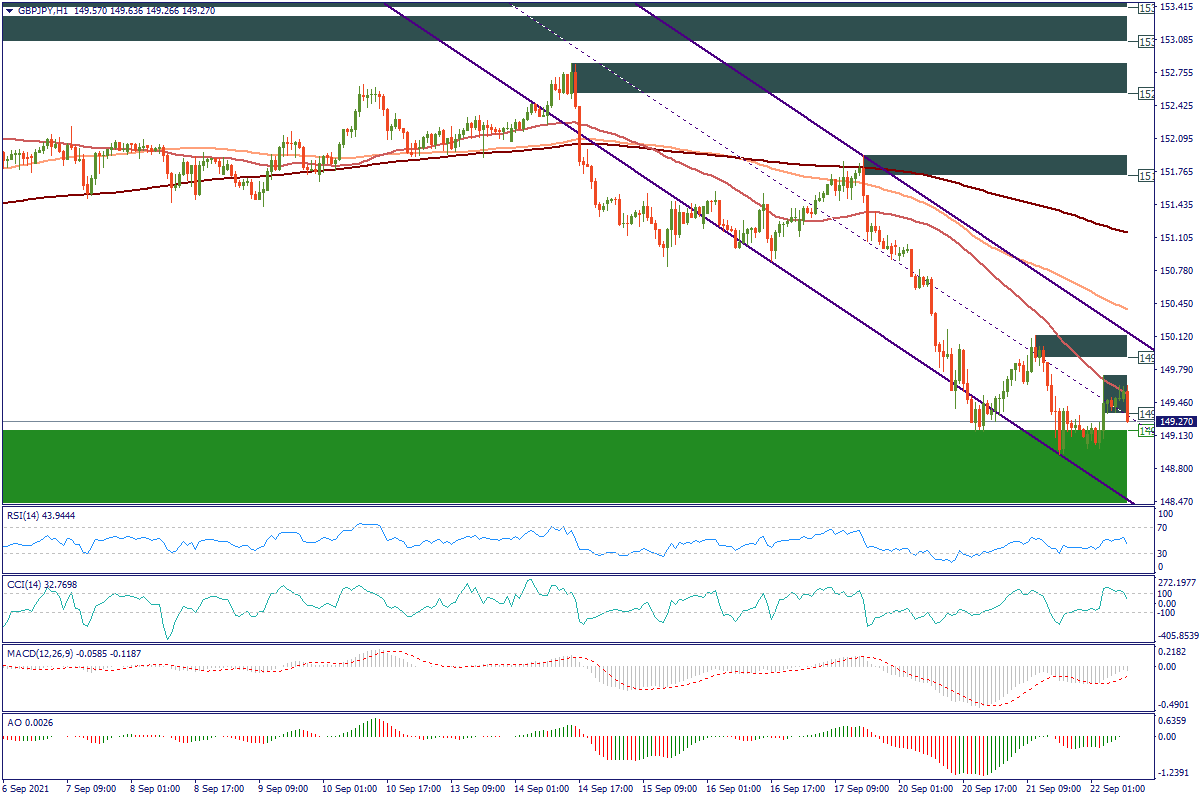Click the 6 Sep 2021 date label
This screenshot has height=800, width=1200.
[x=28, y=789]
